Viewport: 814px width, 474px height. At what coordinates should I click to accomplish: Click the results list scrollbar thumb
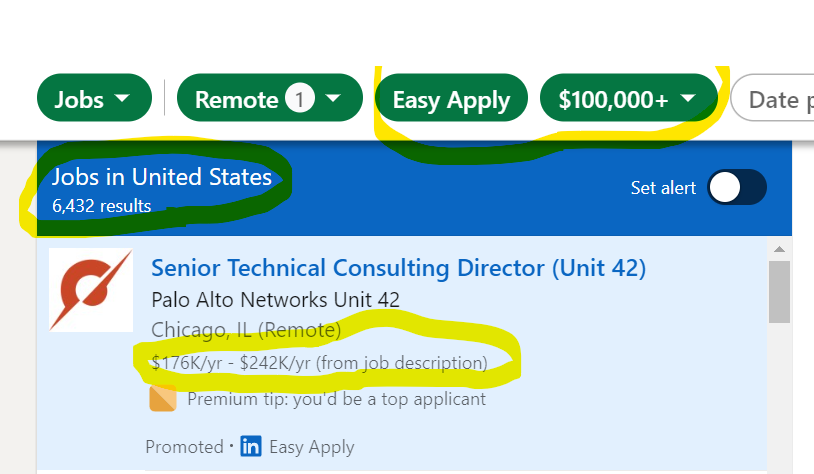pos(779,292)
